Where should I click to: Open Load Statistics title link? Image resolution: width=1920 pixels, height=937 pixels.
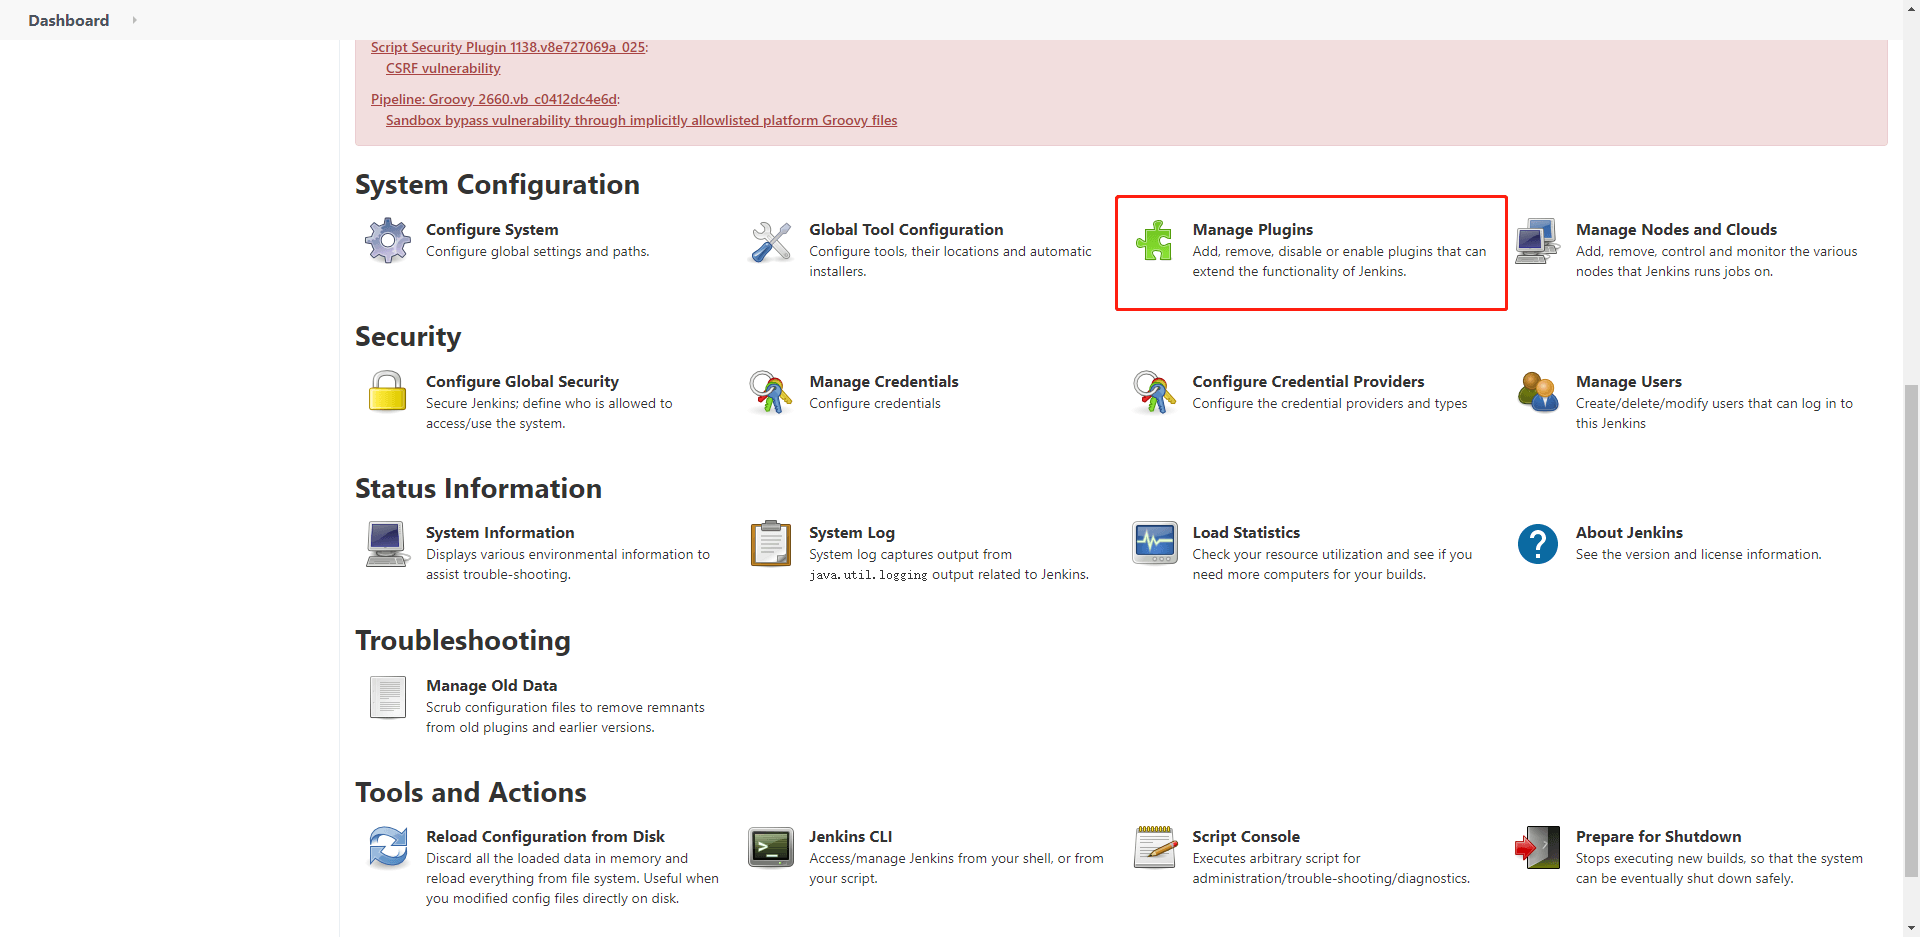tap(1246, 533)
